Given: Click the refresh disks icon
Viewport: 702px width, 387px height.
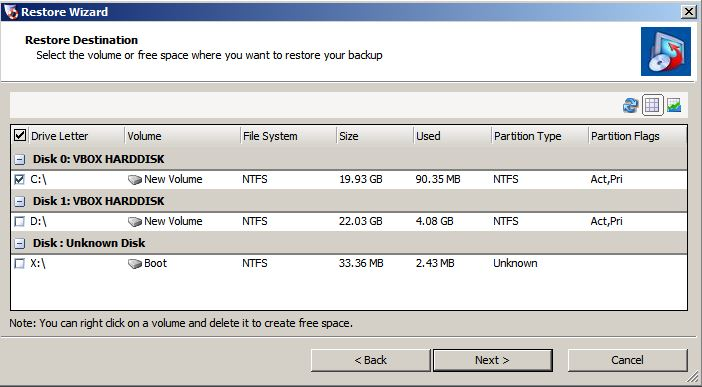Looking at the screenshot, I should [630, 106].
